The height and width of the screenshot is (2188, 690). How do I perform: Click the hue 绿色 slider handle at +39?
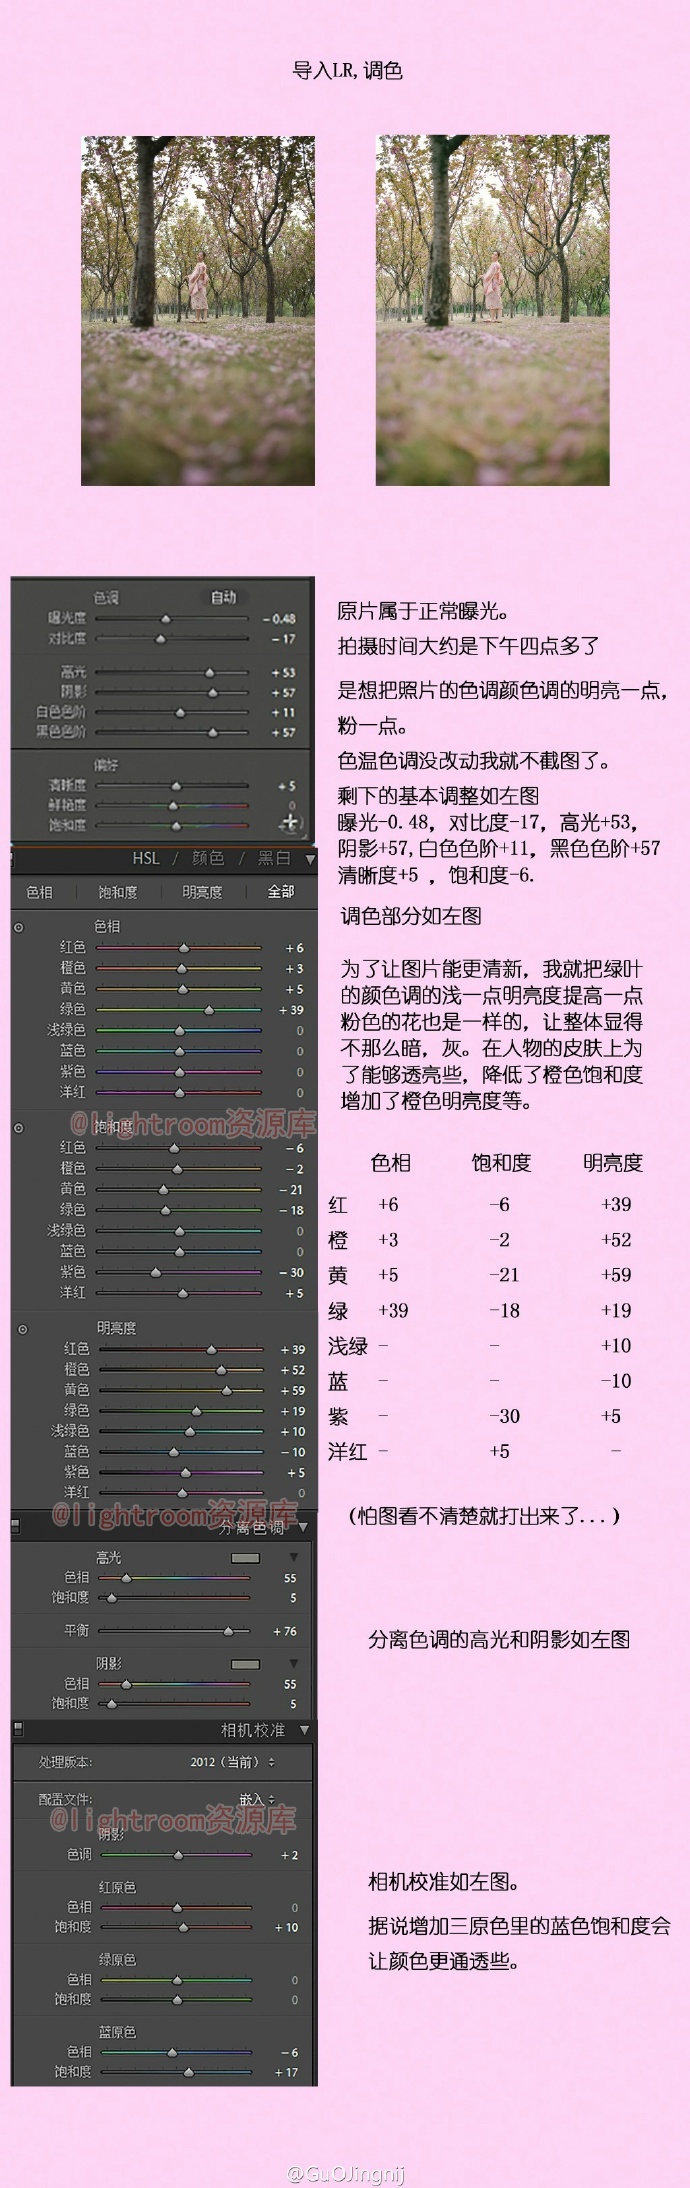point(209,1010)
